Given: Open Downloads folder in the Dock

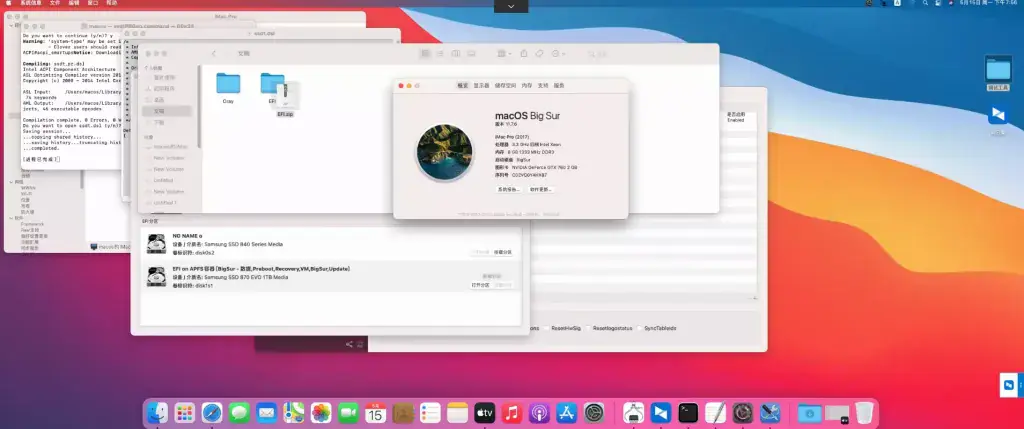Looking at the screenshot, I should (810, 413).
